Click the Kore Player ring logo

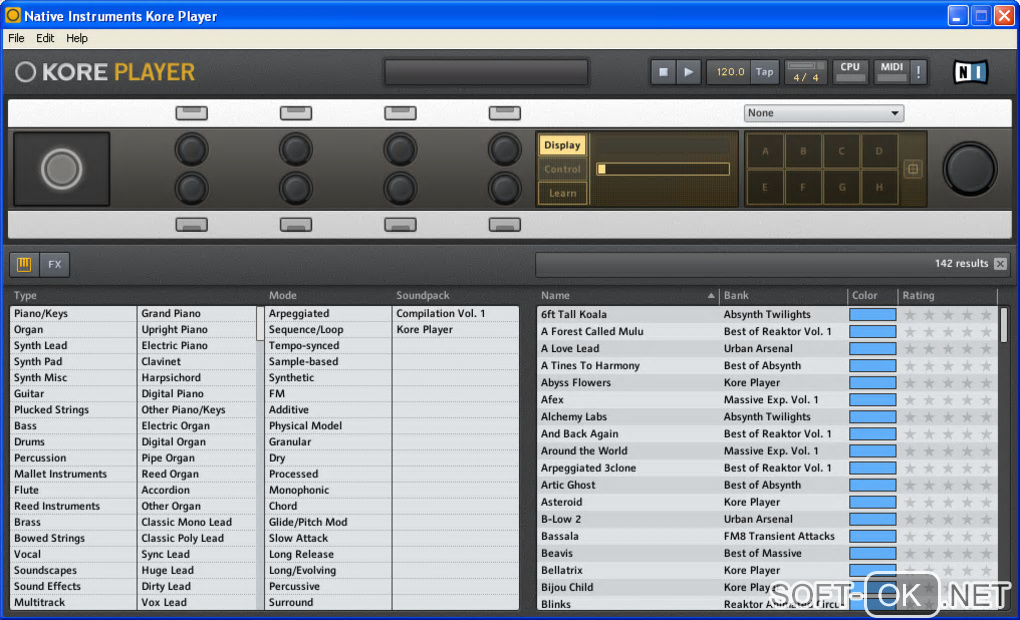tap(25, 72)
